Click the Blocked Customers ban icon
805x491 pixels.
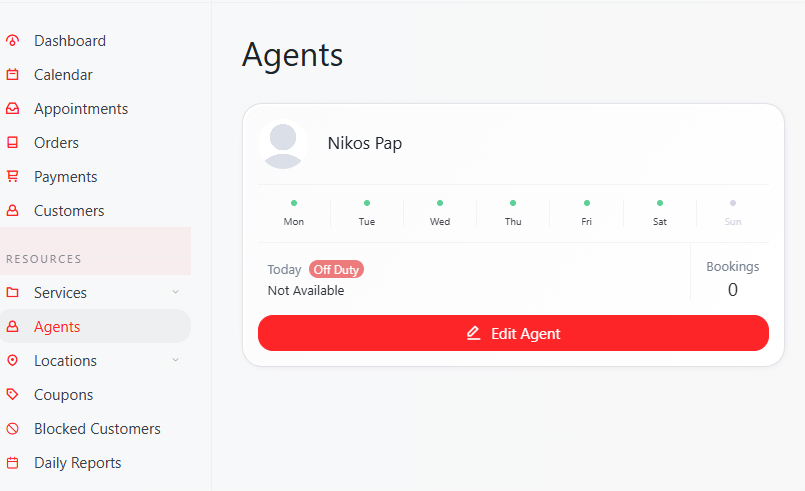(x=12, y=429)
